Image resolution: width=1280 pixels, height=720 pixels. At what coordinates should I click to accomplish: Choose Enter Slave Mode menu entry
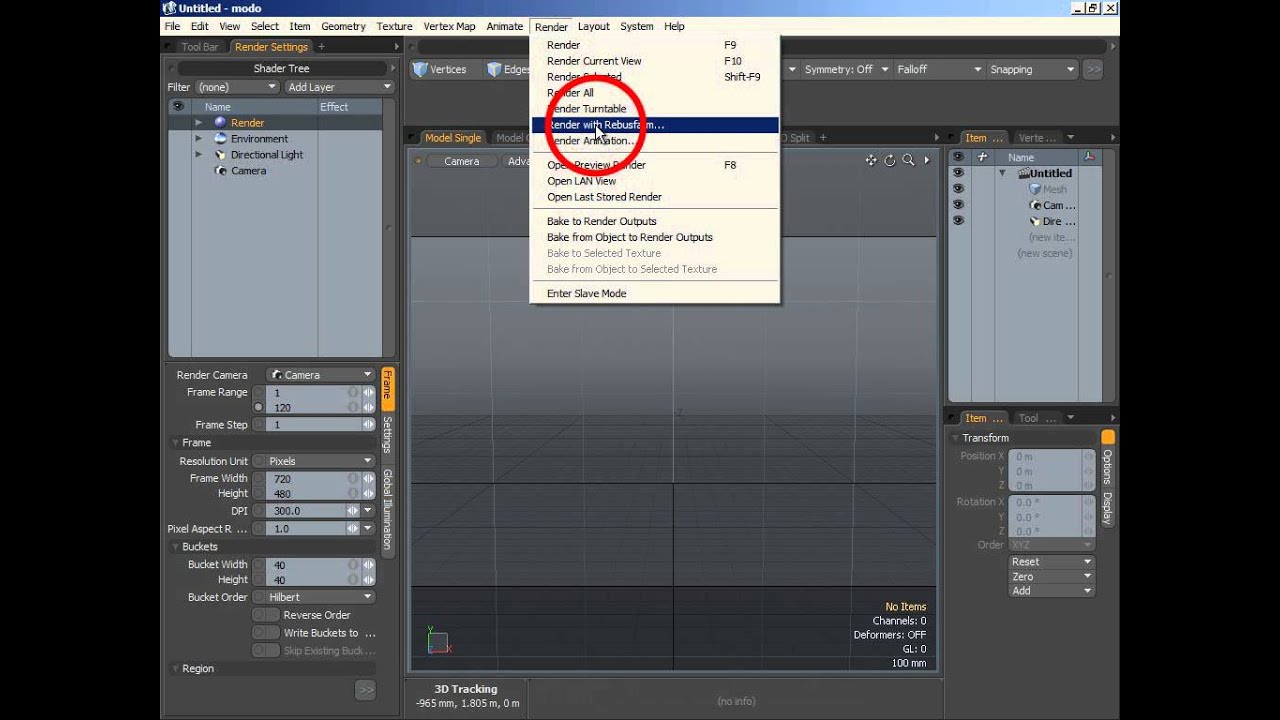click(586, 293)
